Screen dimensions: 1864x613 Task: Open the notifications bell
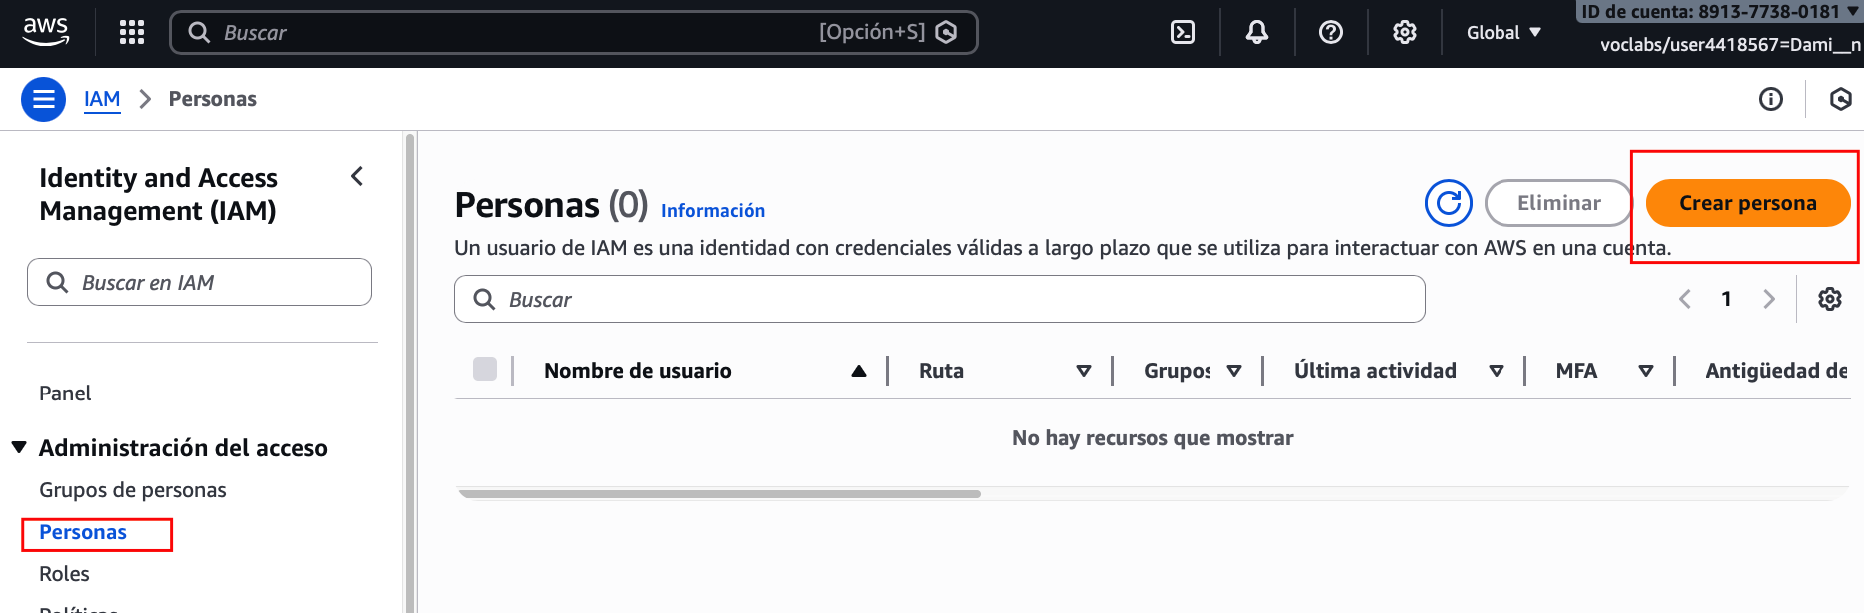point(1257,32)
